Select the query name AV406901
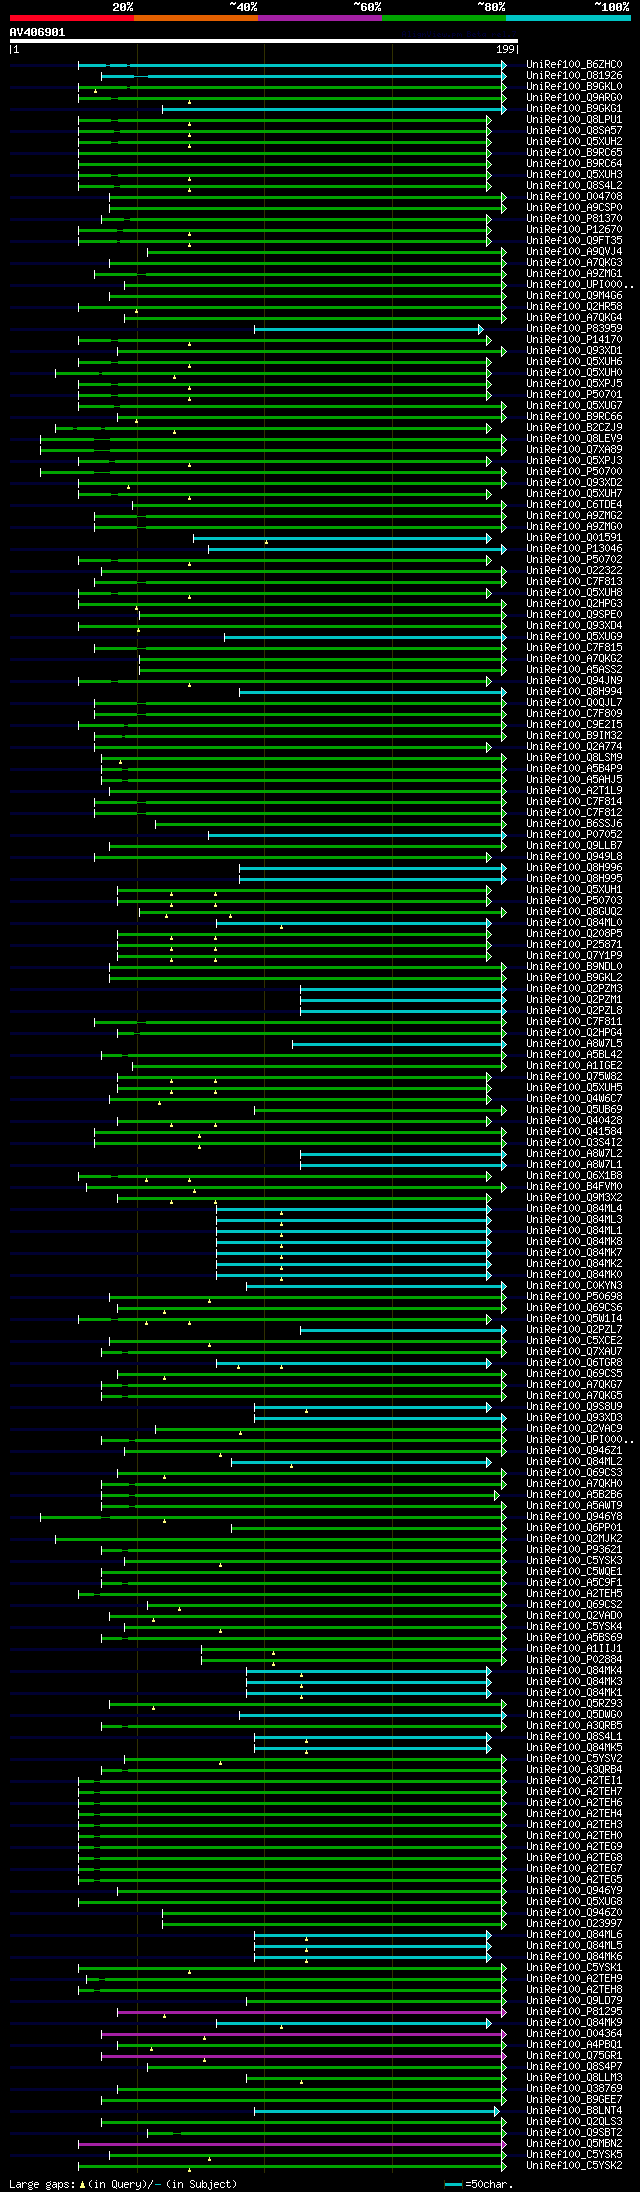Viewport: 640px width, 2192px height. coord(38,32)
